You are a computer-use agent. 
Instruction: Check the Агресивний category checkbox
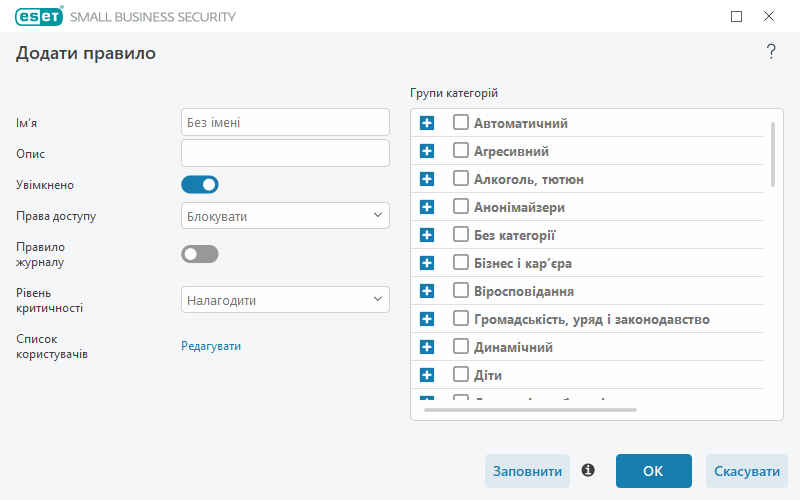coord(461,150)
